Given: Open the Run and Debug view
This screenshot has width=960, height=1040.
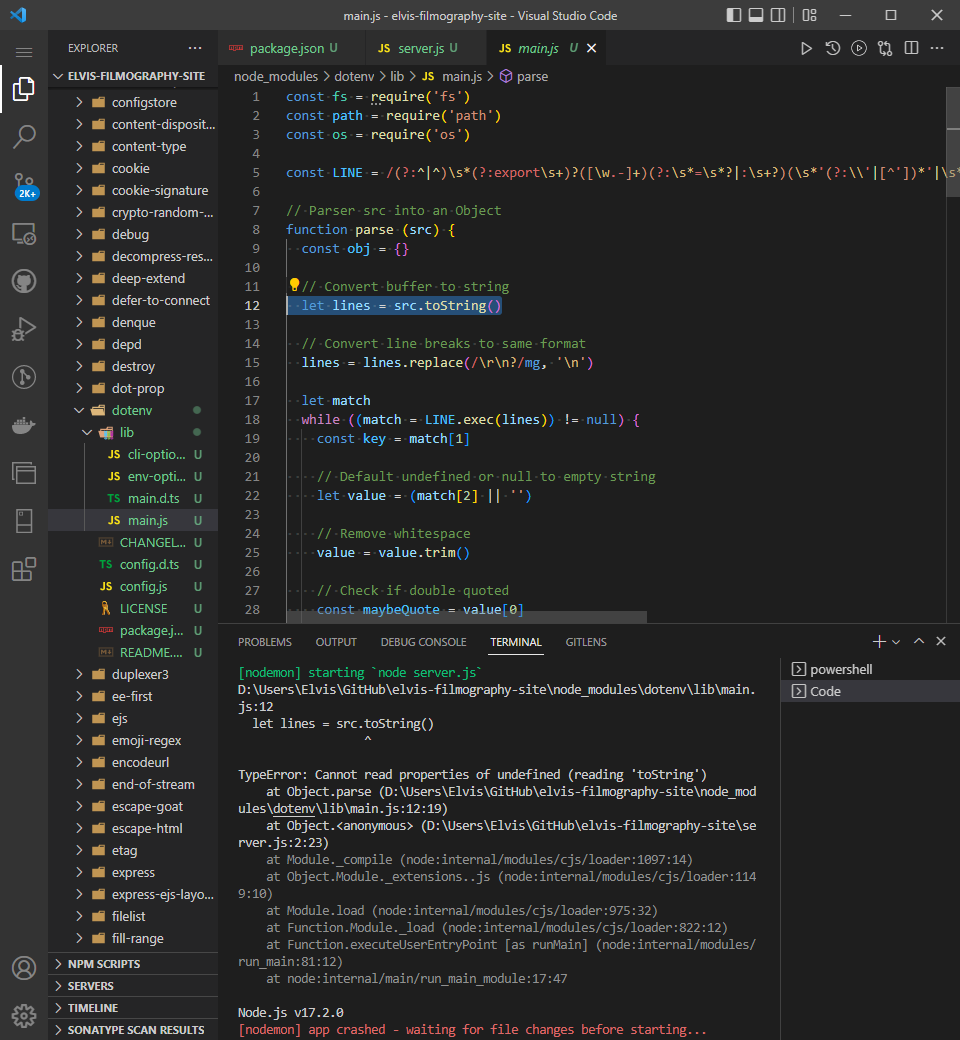Looking at the screenshot, I should coord(24,329).
